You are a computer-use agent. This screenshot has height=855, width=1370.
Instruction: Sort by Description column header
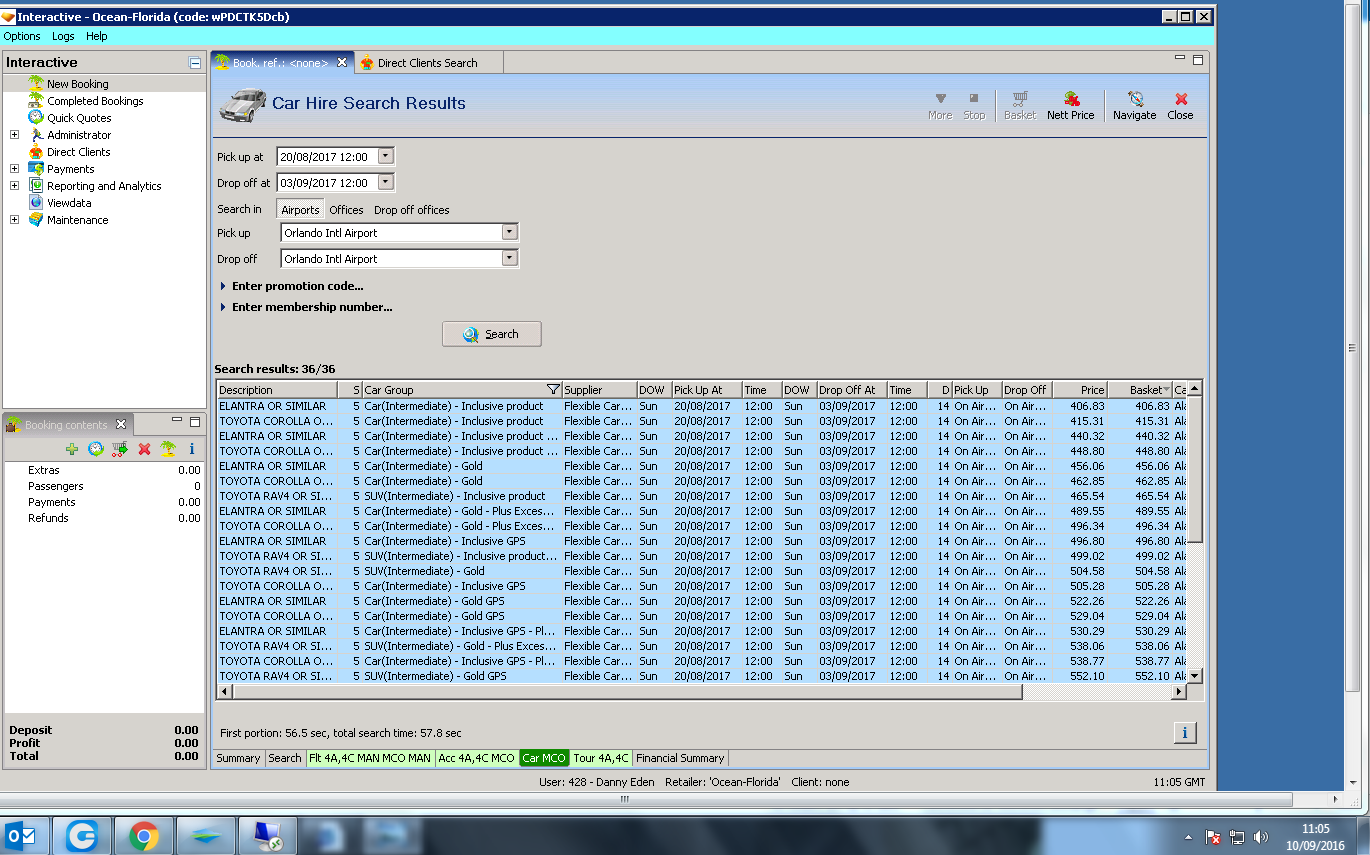point(277,390)
